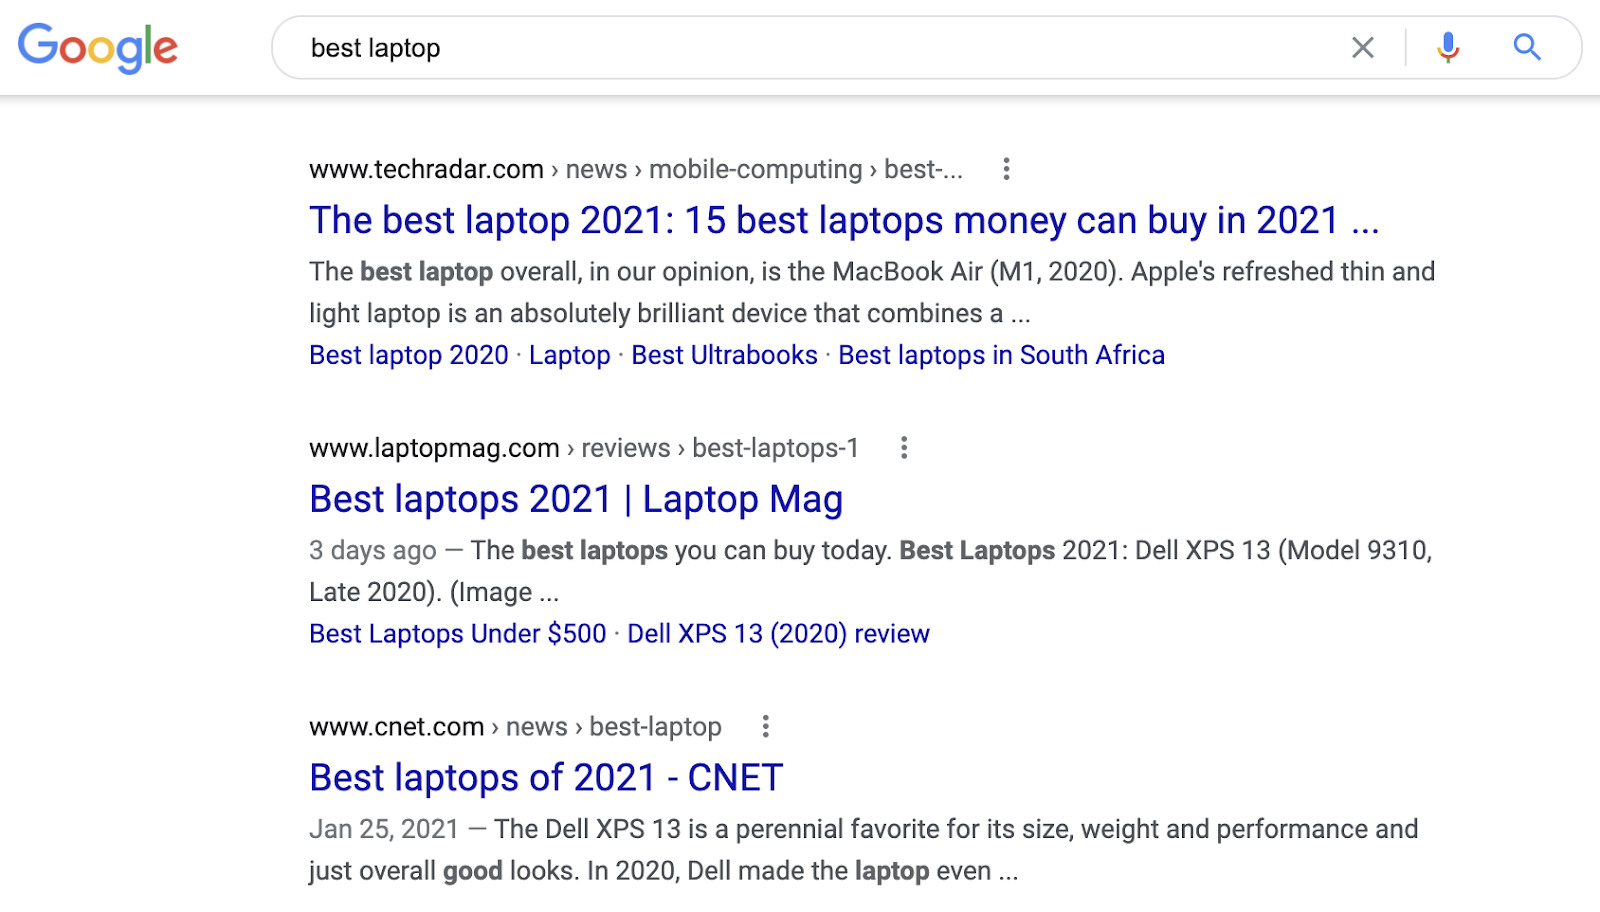Click the www.laptopmag.com breadcrumb URL

pos(434,449)
